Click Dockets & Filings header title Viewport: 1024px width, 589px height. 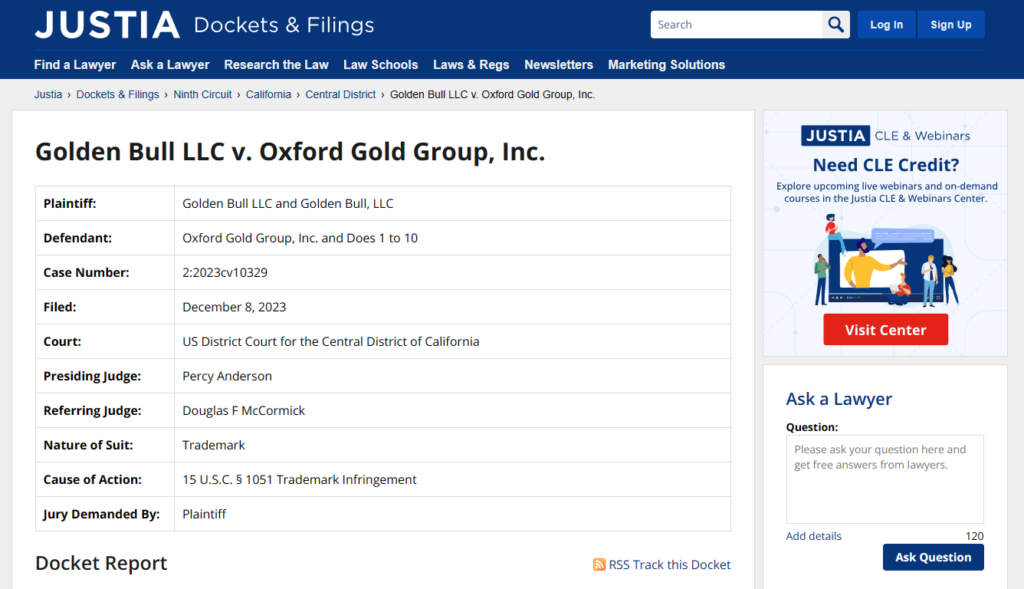point(284,25)
